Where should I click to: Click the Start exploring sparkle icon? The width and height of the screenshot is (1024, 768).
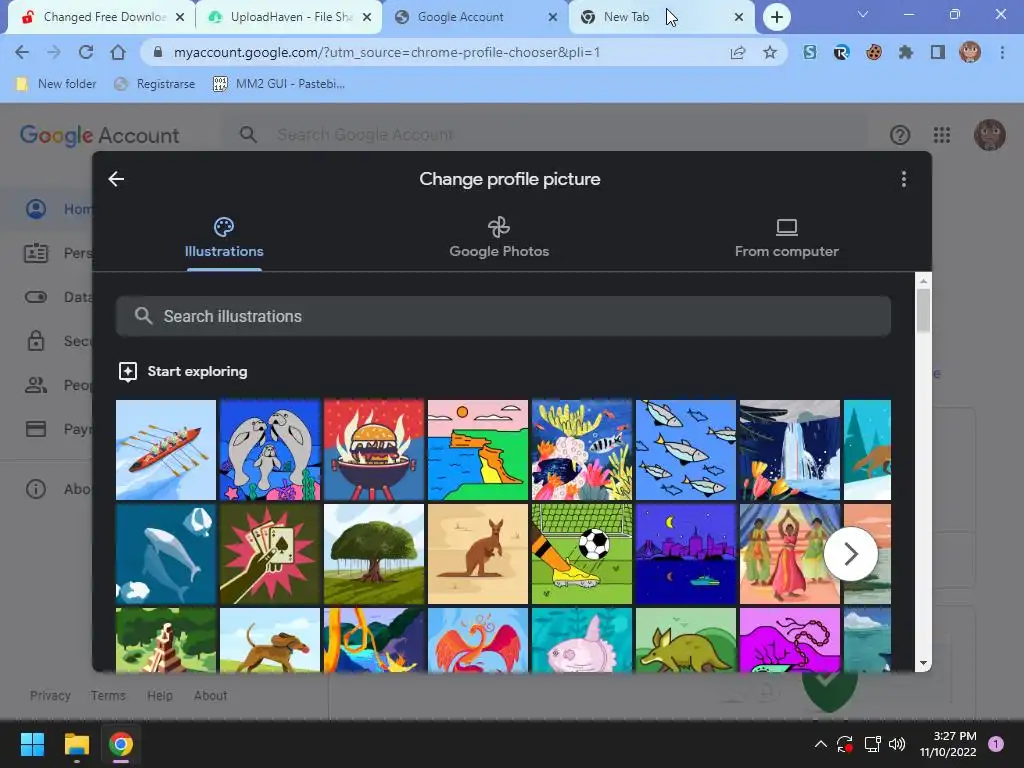(127, 372)
